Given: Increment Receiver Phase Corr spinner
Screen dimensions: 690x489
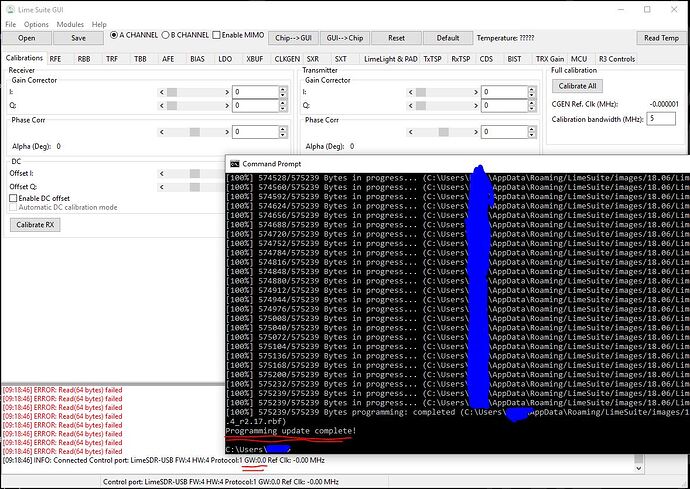Looking at the screenshot, I should tap(283, 129).
